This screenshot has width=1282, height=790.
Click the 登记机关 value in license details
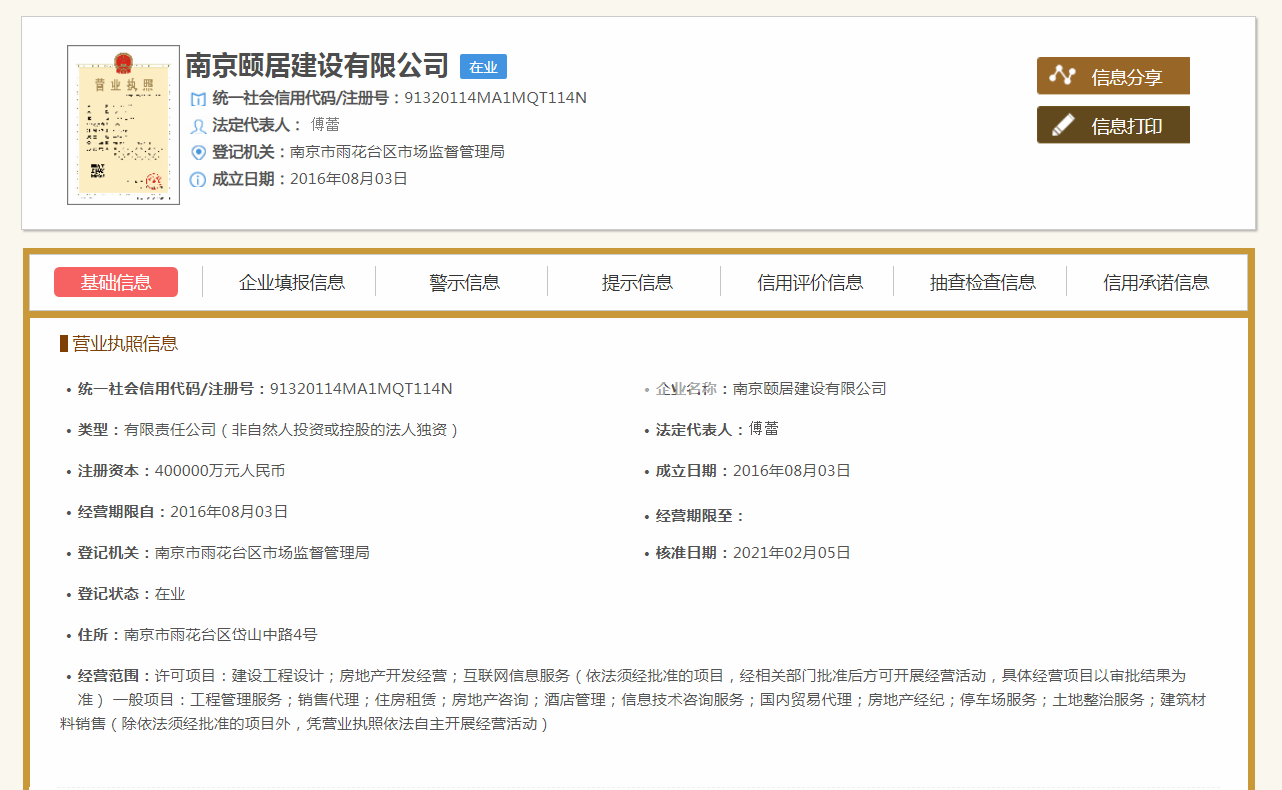pos(262,553)
